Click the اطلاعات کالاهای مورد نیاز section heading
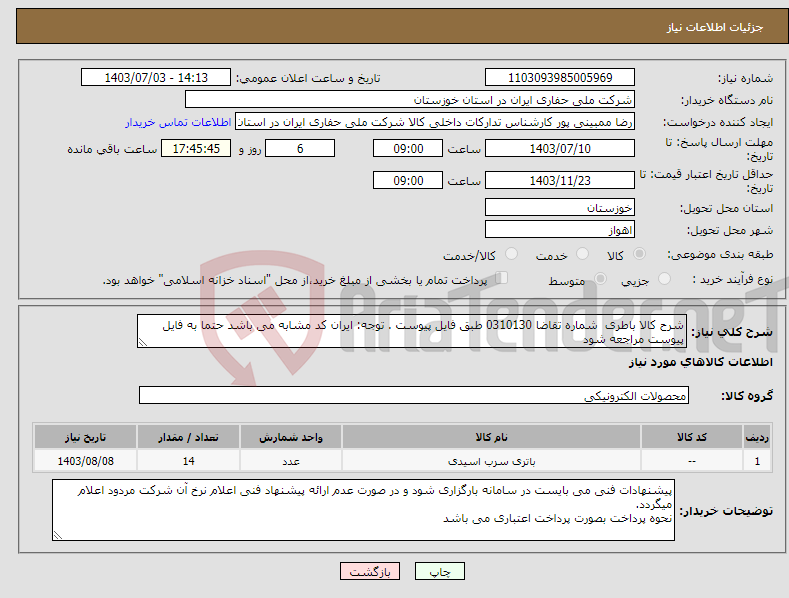 (700, 362)
